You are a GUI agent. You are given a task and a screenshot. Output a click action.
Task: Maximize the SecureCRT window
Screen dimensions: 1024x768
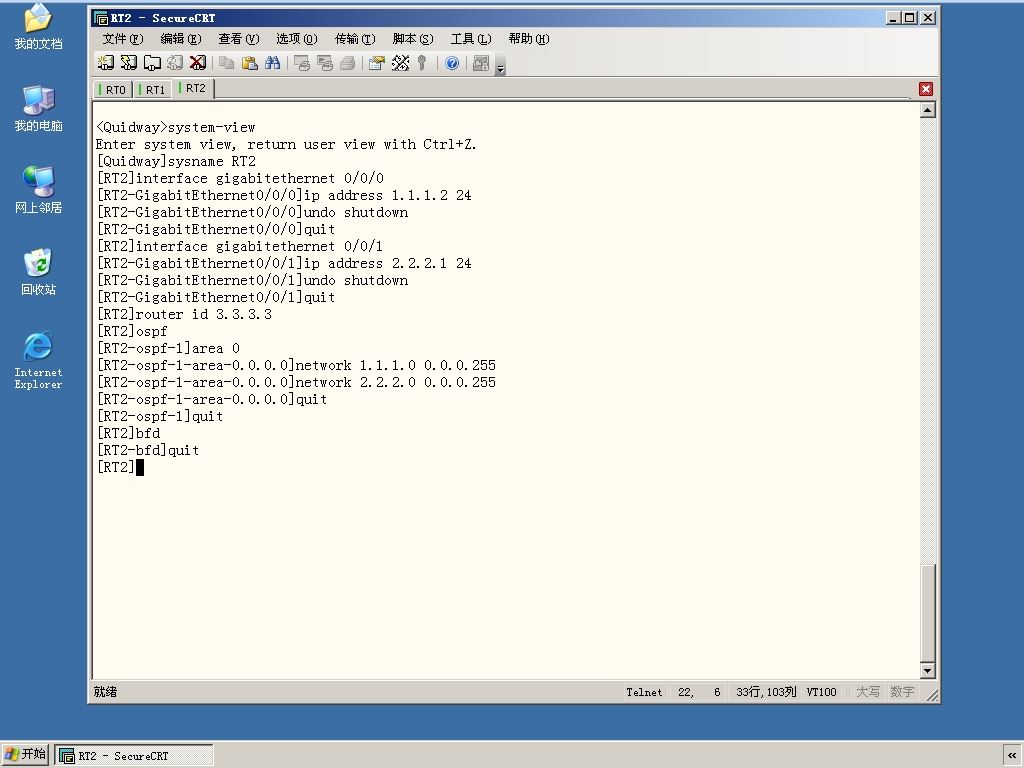point(909,18)
